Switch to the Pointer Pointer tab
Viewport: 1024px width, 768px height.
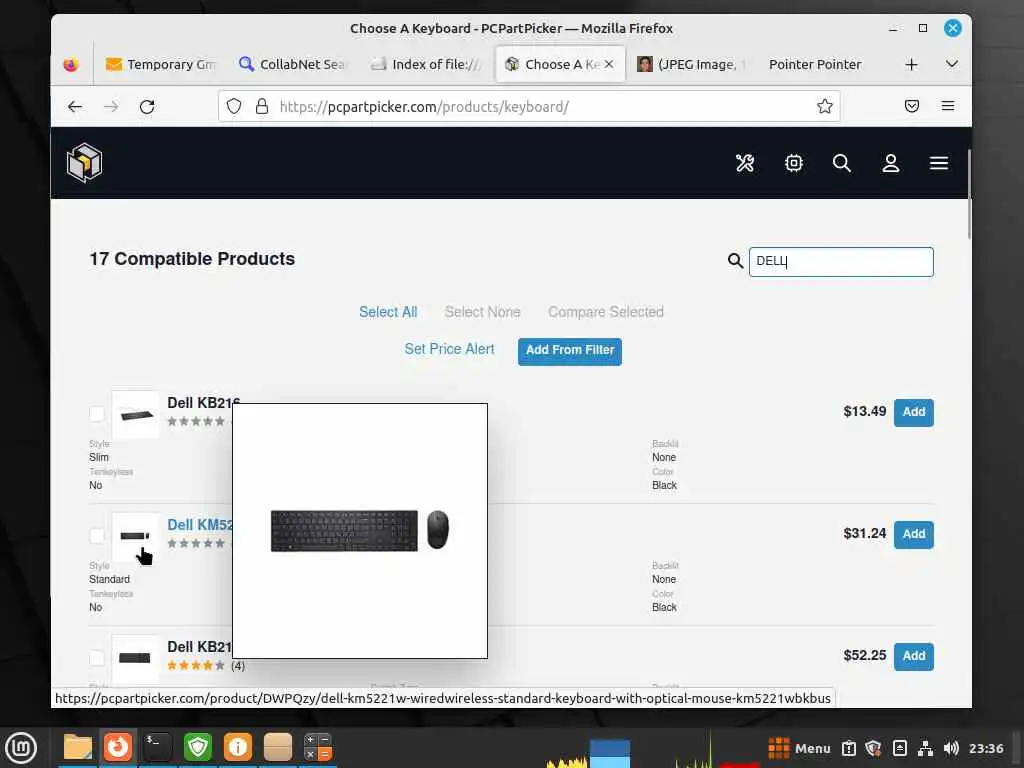814,65
